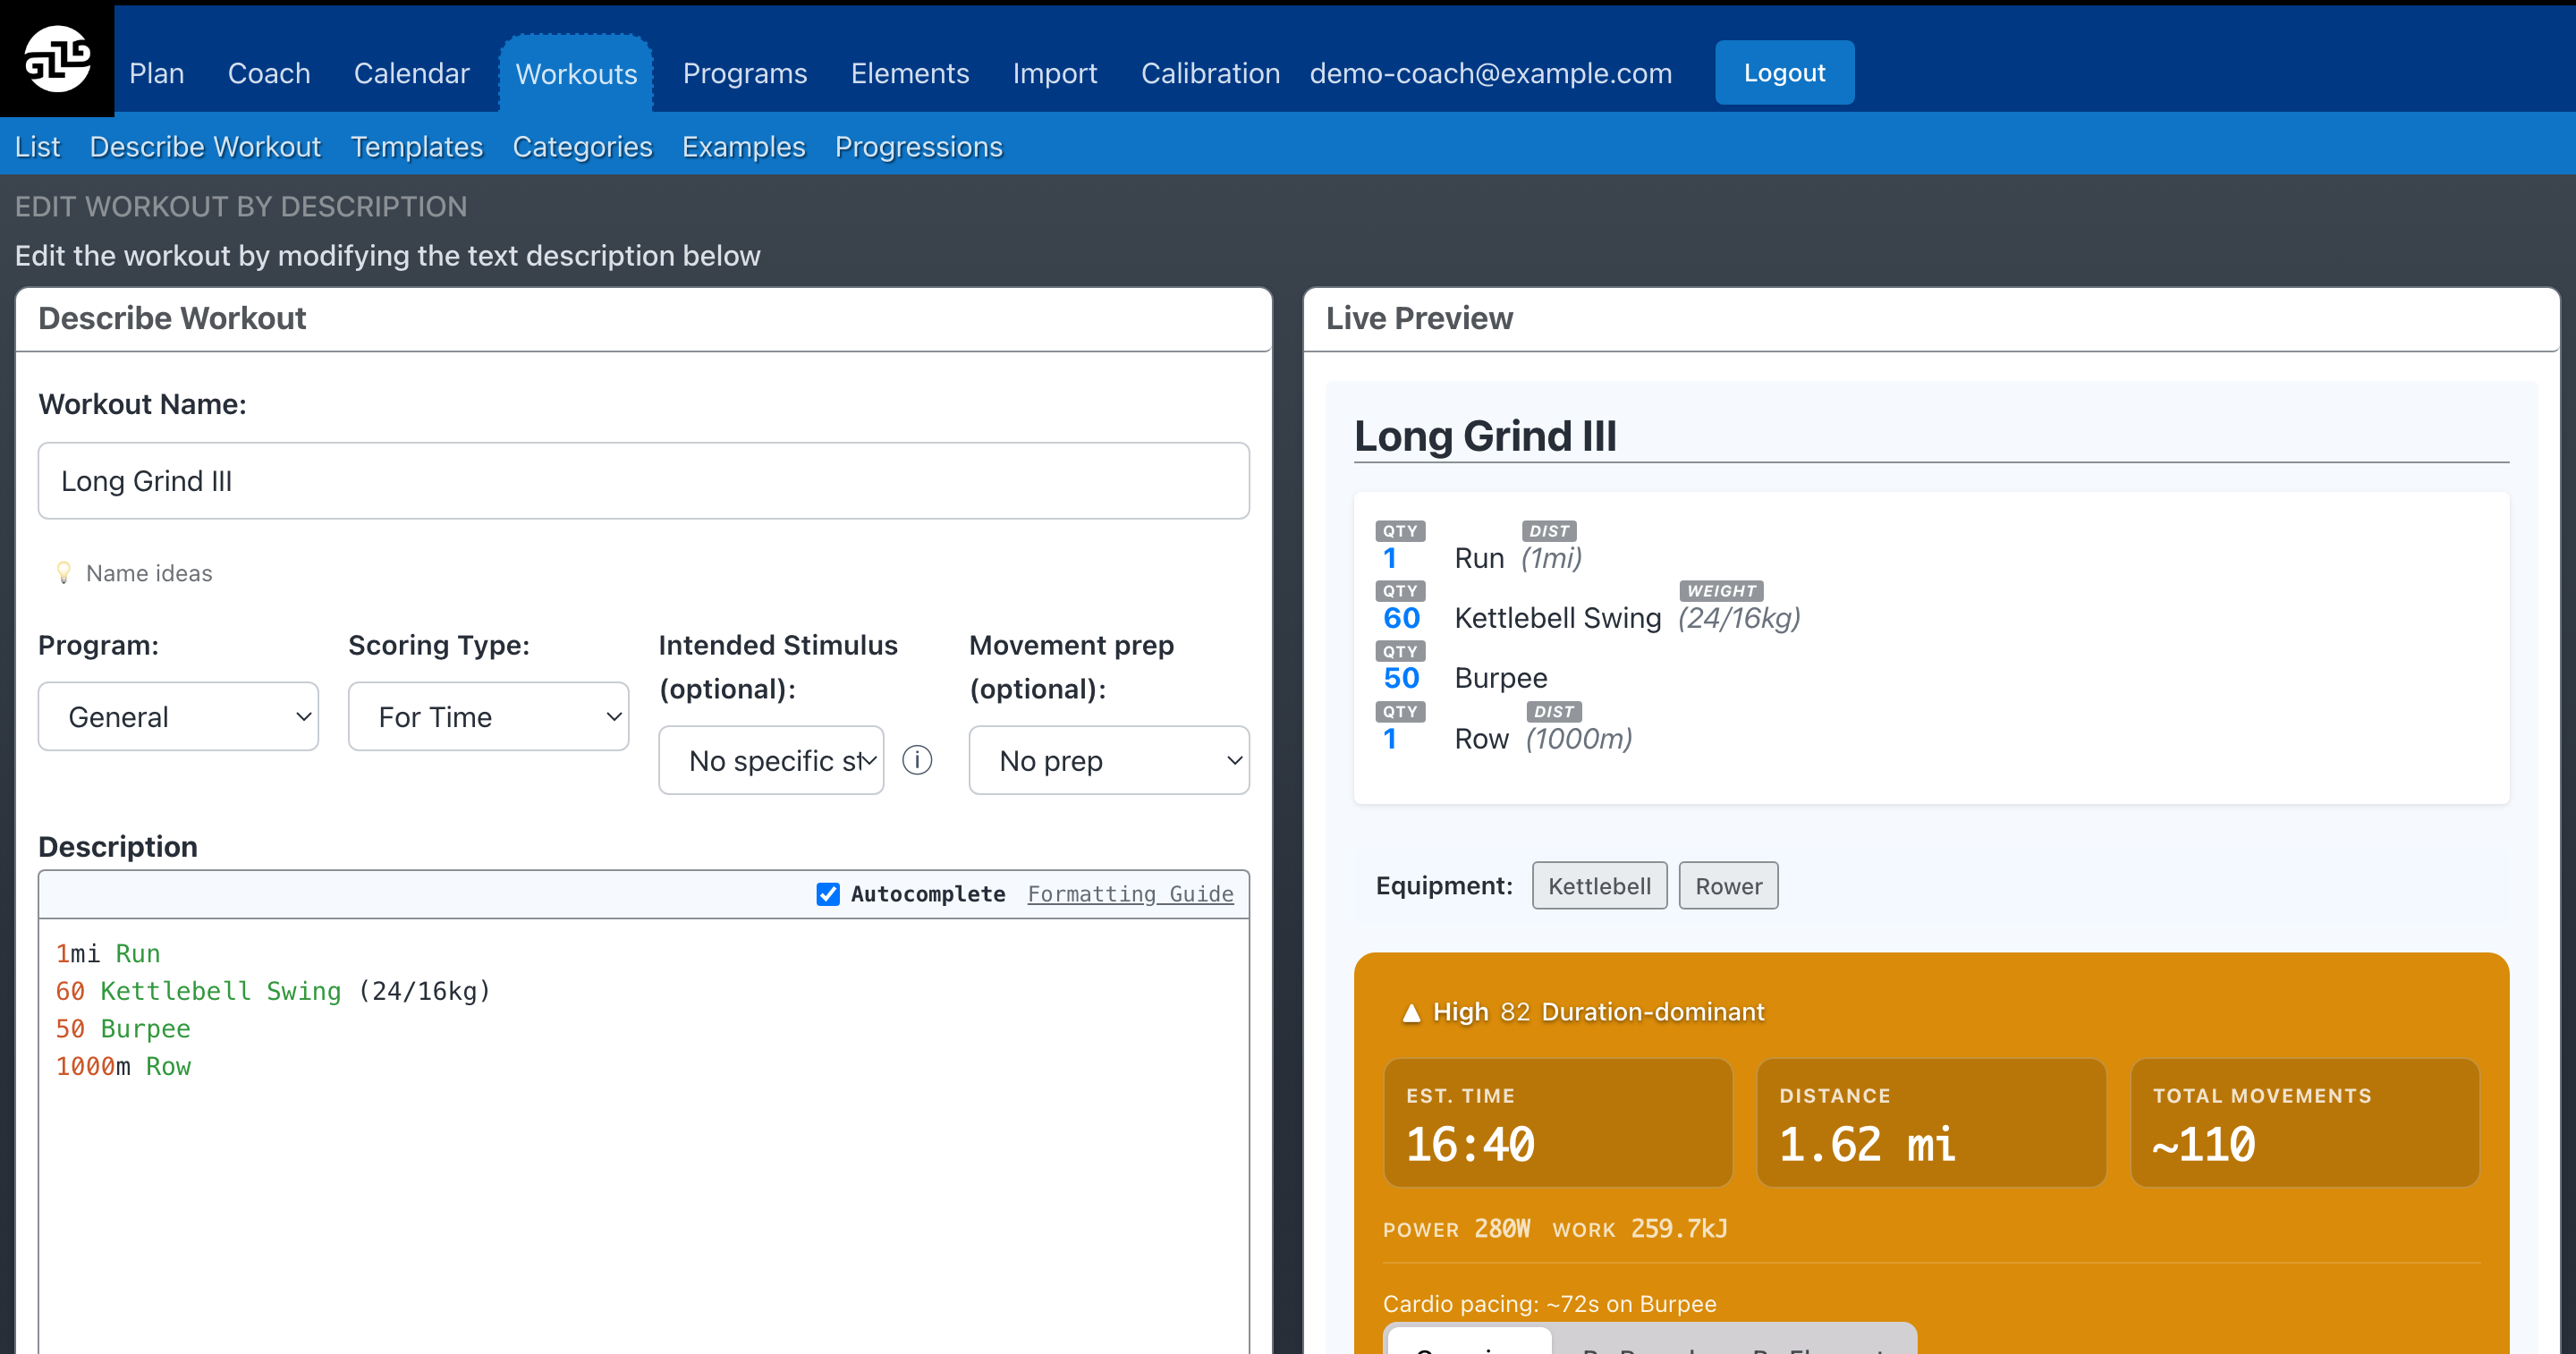This screenshot has width=2576, height=1354.
Task: Expand the Intended Stimulus dropdown
Action: [771, 760]
